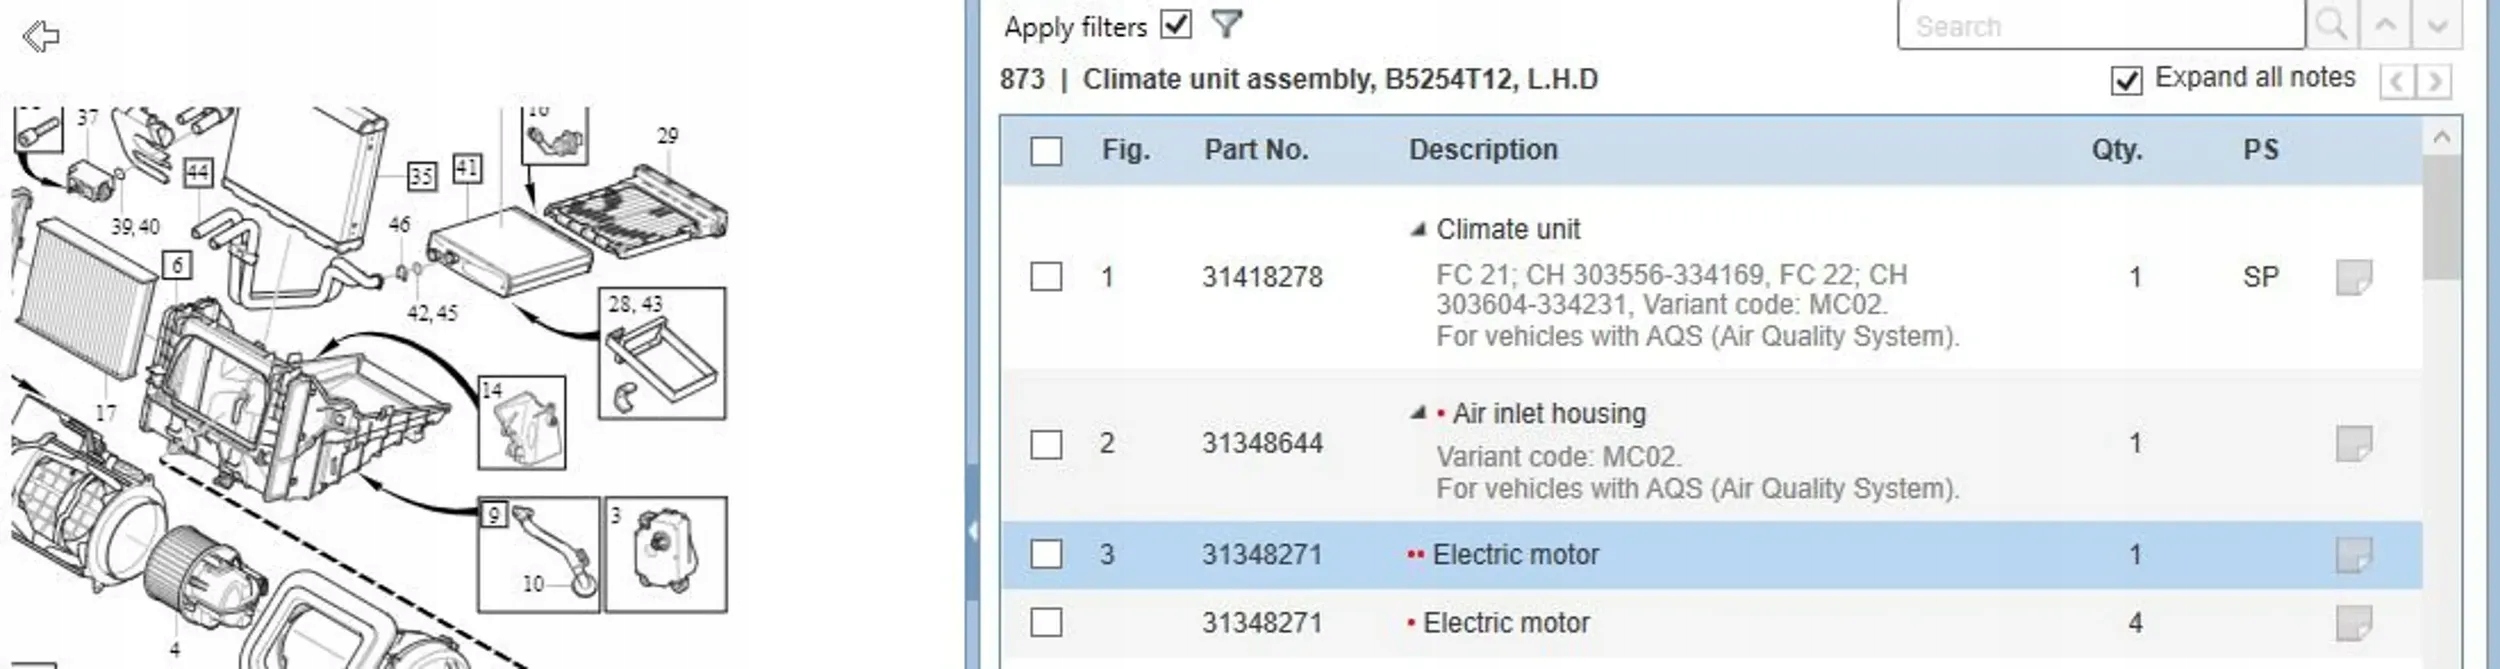The height and width of the screenshot is (669, 2500).
Task: Collapse the Air inlet housing notes
Action: pos(1417,413)
